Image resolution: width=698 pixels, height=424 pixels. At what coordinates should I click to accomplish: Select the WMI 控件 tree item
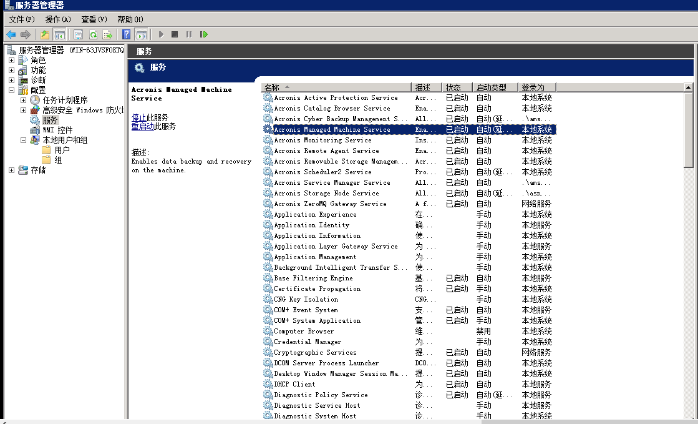click(x=55, y=130)
